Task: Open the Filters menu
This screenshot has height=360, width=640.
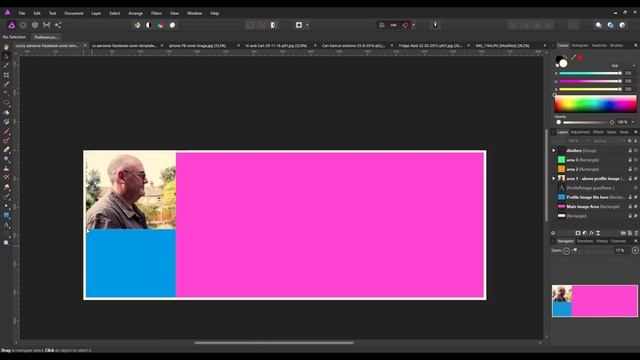Action: point(156,13)
